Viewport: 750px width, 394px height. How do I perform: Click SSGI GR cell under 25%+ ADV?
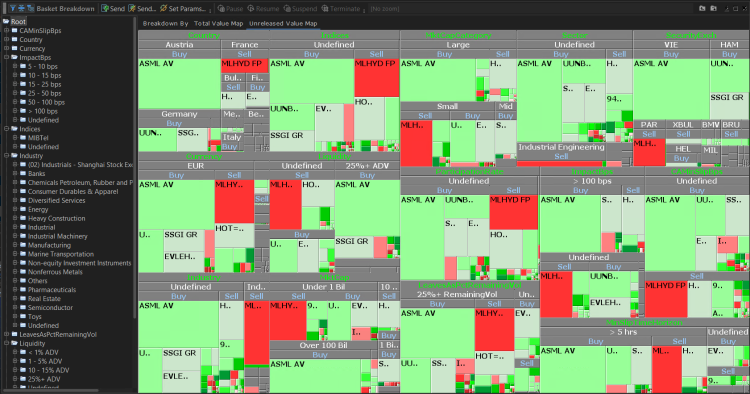coord(353,247)
